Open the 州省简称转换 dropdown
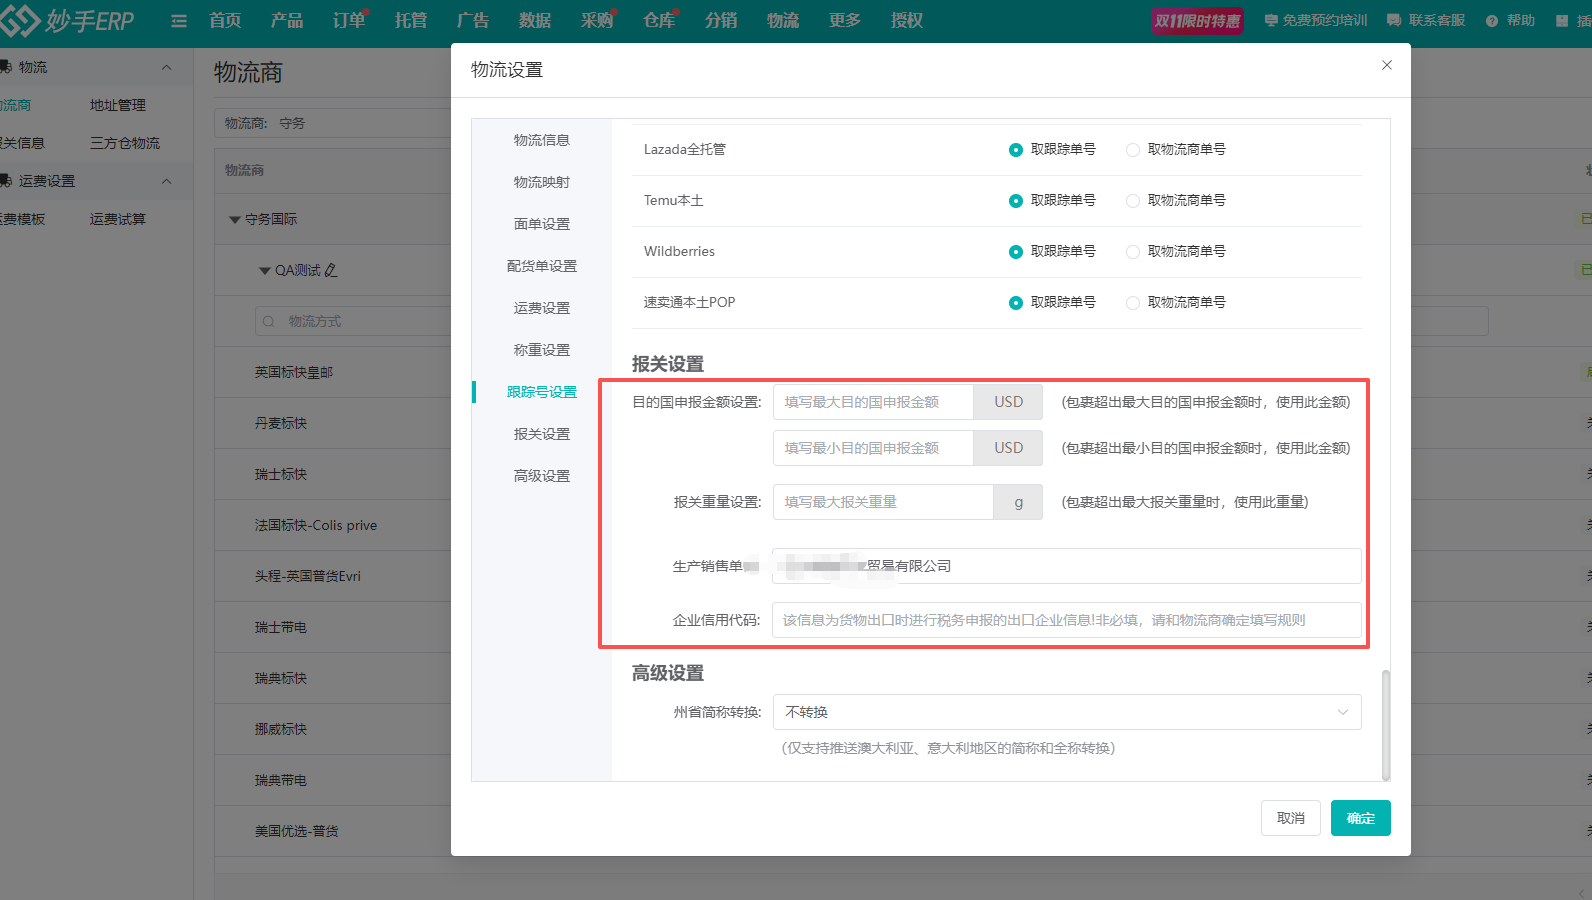Viewport: 1592px width, 900px height. tap(1066, 712)
